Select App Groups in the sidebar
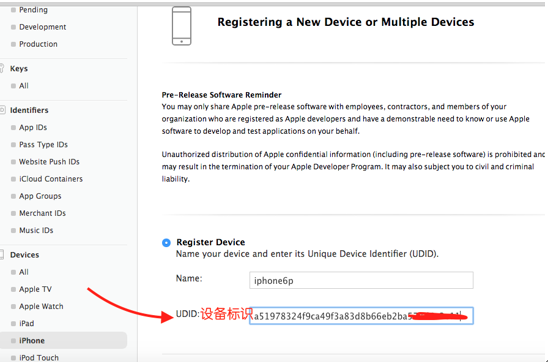The width and height of the screenshot is (548, 362). click(x=40, y=196)
